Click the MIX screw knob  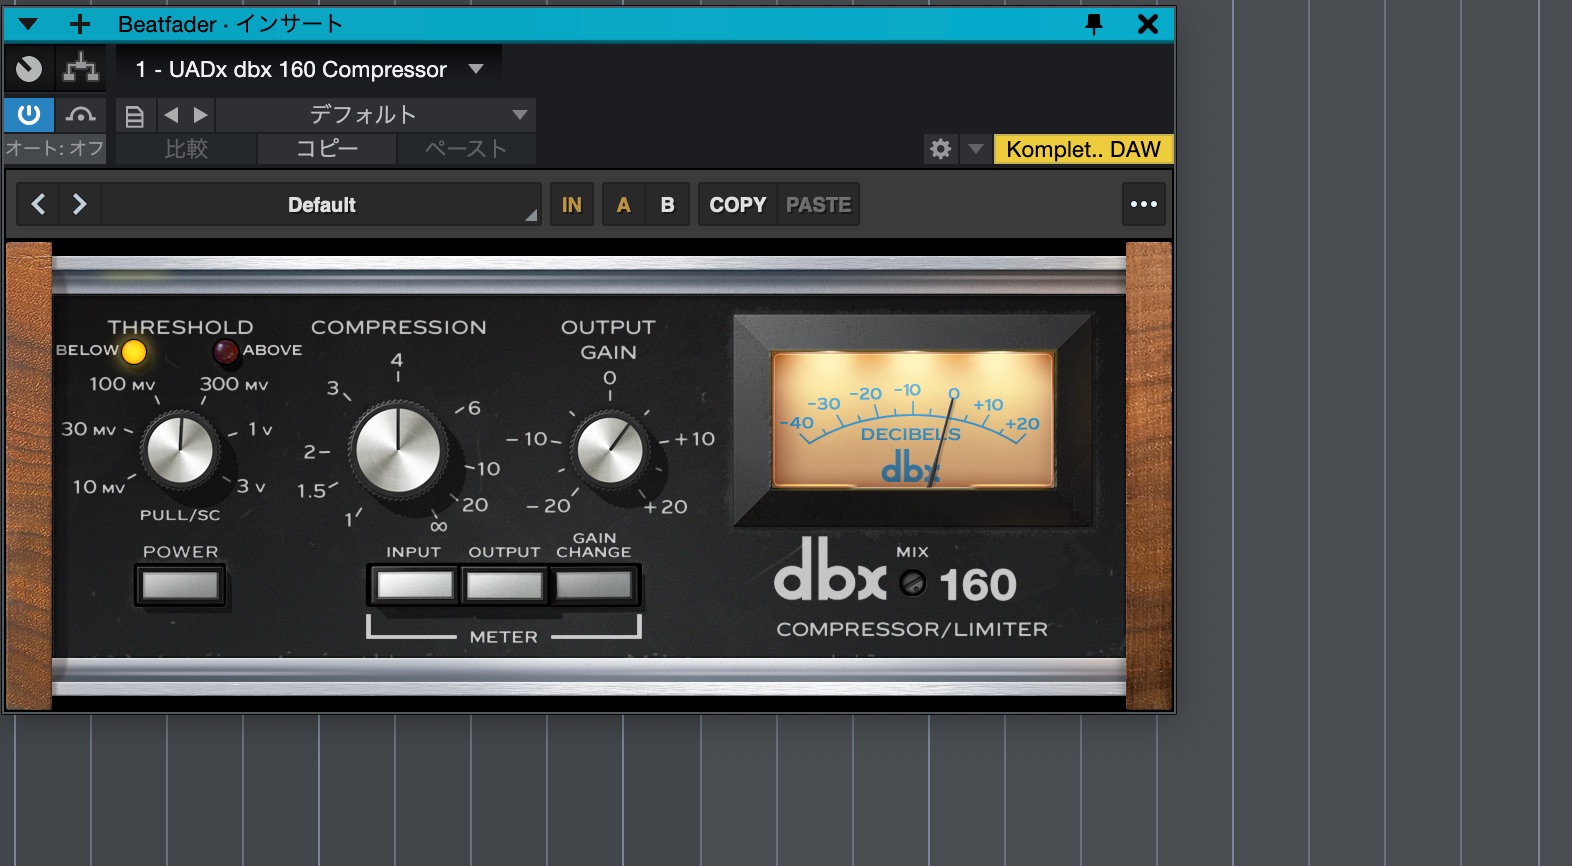(912, 583)
